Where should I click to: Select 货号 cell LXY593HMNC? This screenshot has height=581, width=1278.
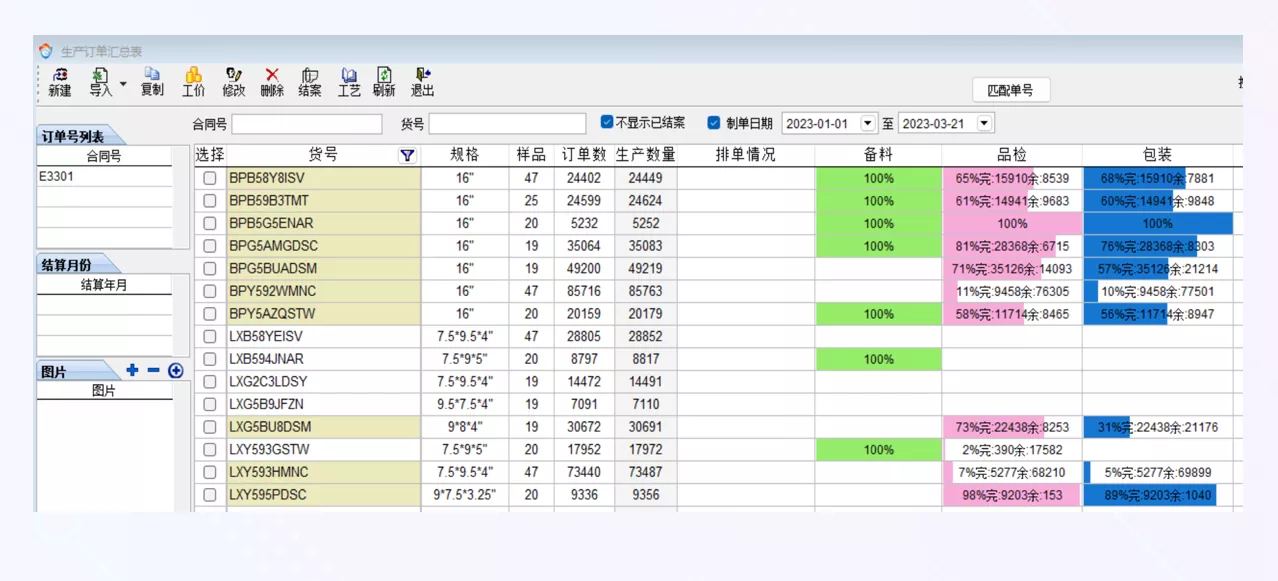(324, 472)
